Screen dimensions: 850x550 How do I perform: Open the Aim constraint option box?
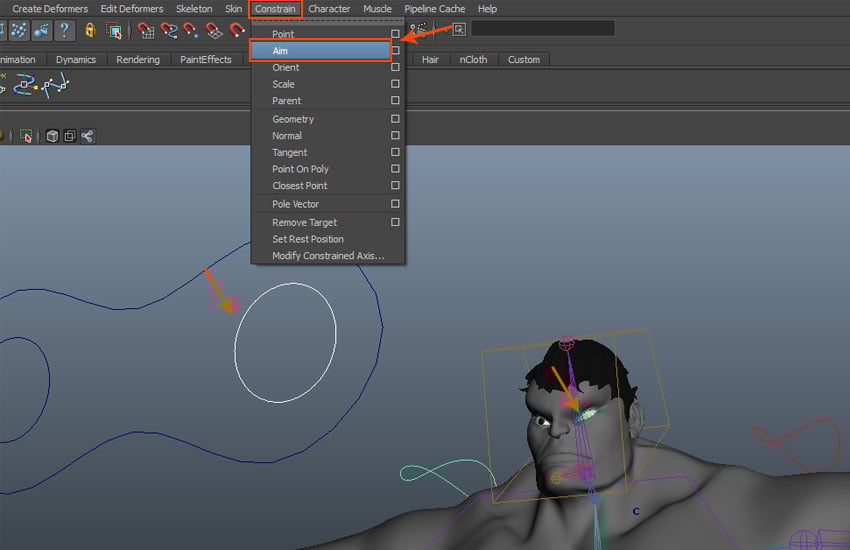click(395, 50)
